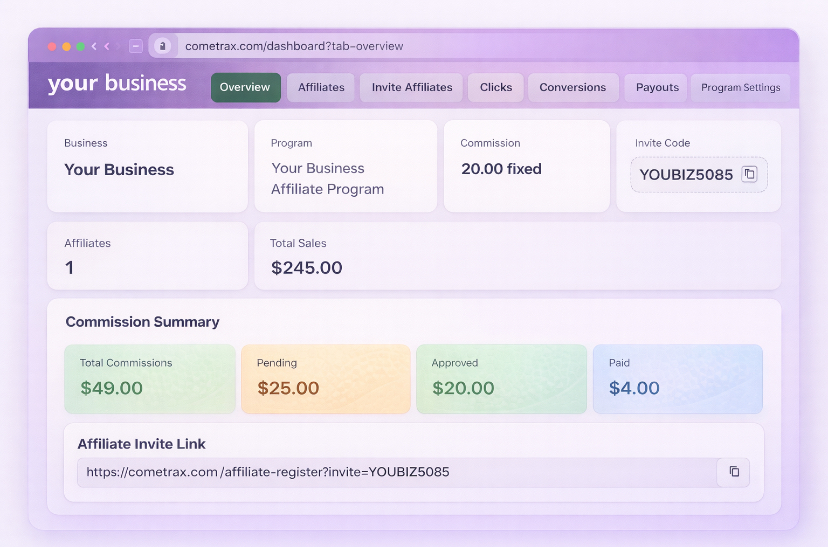Click the Total Sales $245.00 value
The width and height of the screenshot is (828, 547).
tap(306, 268)
